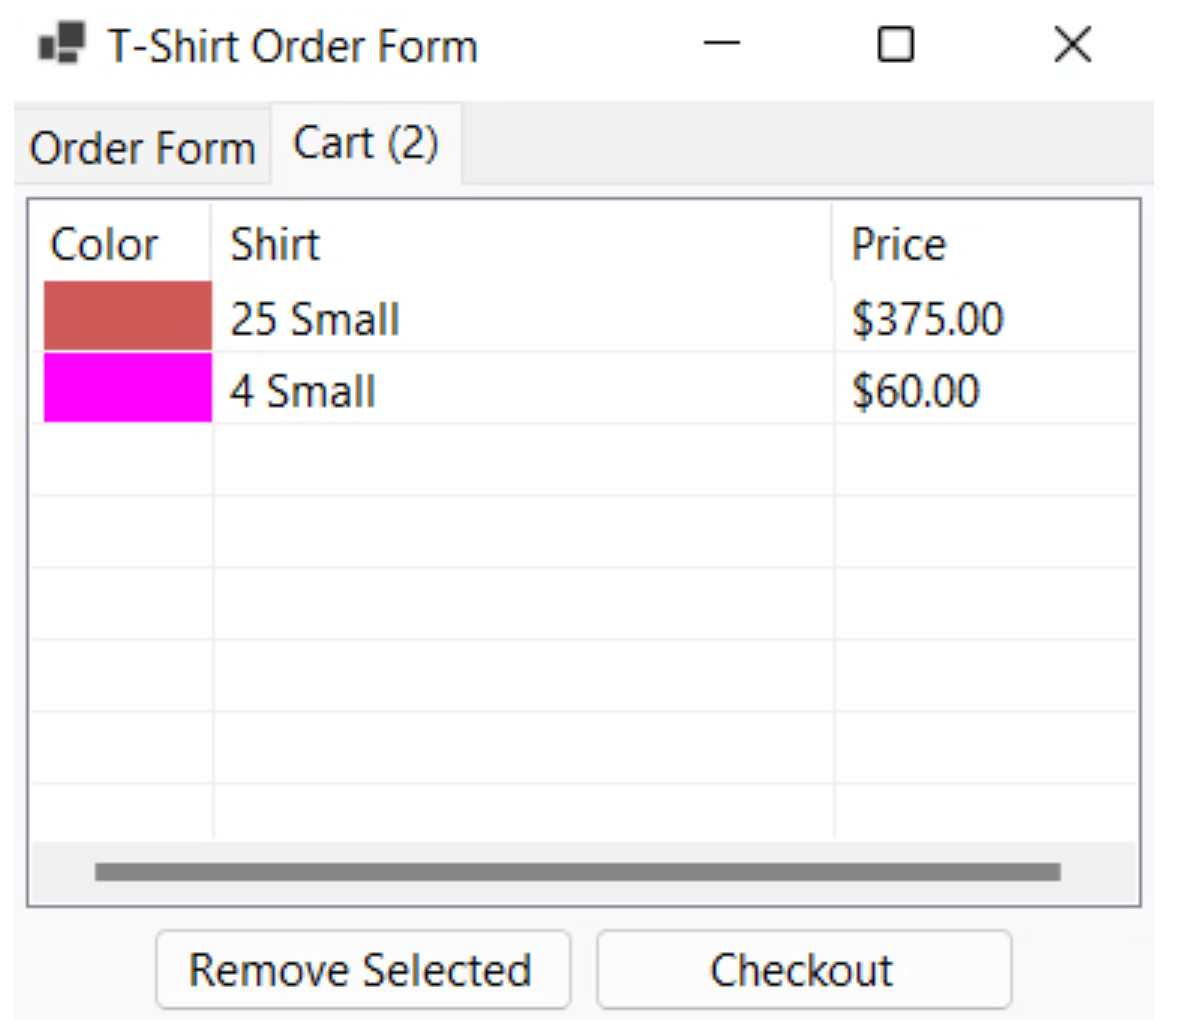Click the $375.00 price cell
Screen dimensions: 1179x1020
click(927, 318)
